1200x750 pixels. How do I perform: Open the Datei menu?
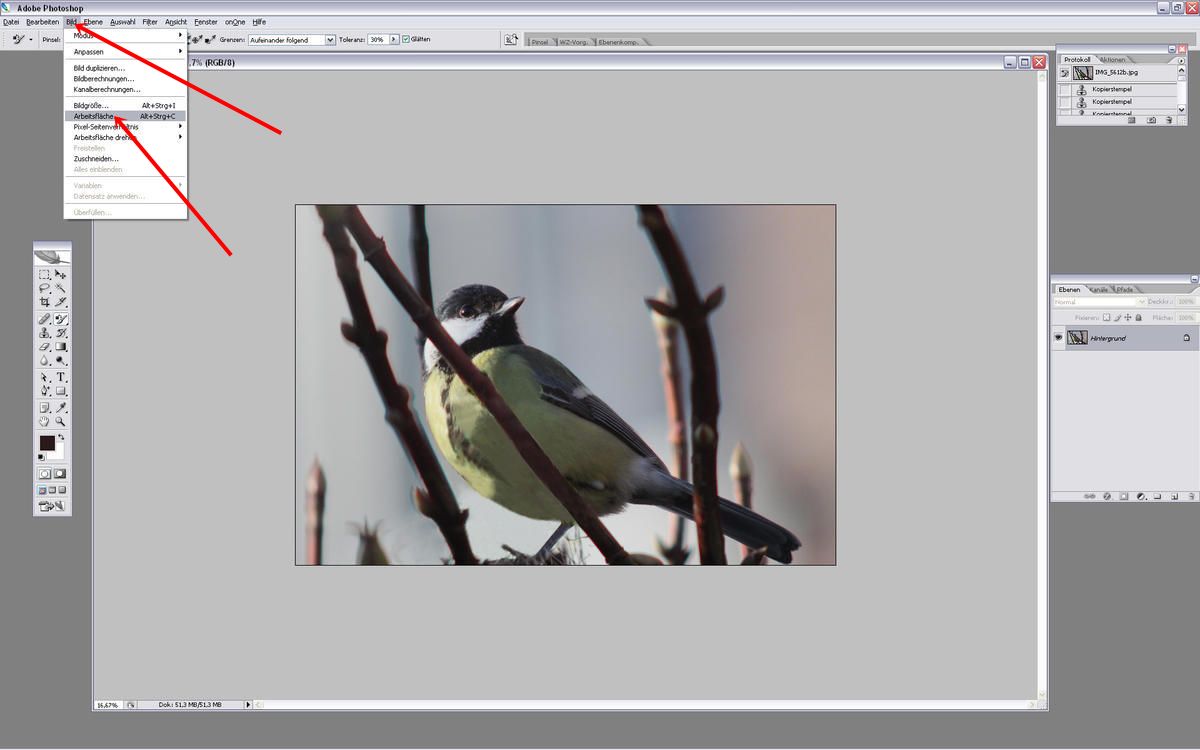(11, 21)
